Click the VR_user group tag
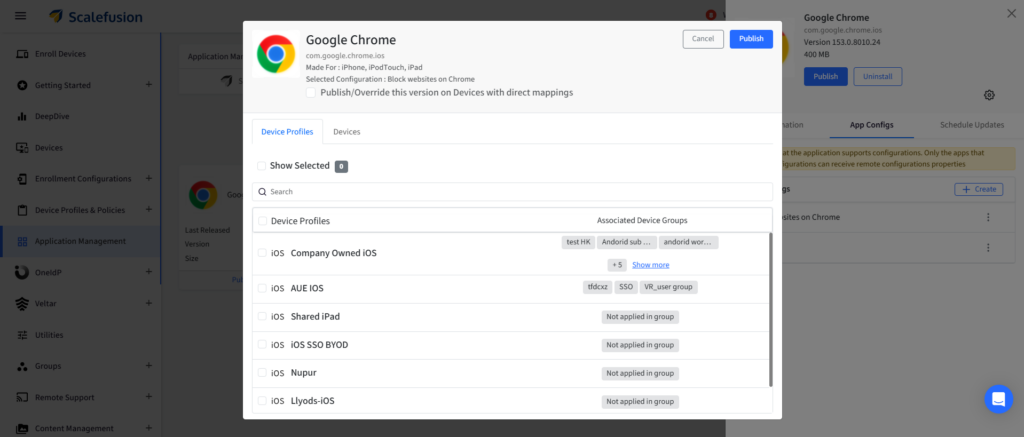 [668, 287]
